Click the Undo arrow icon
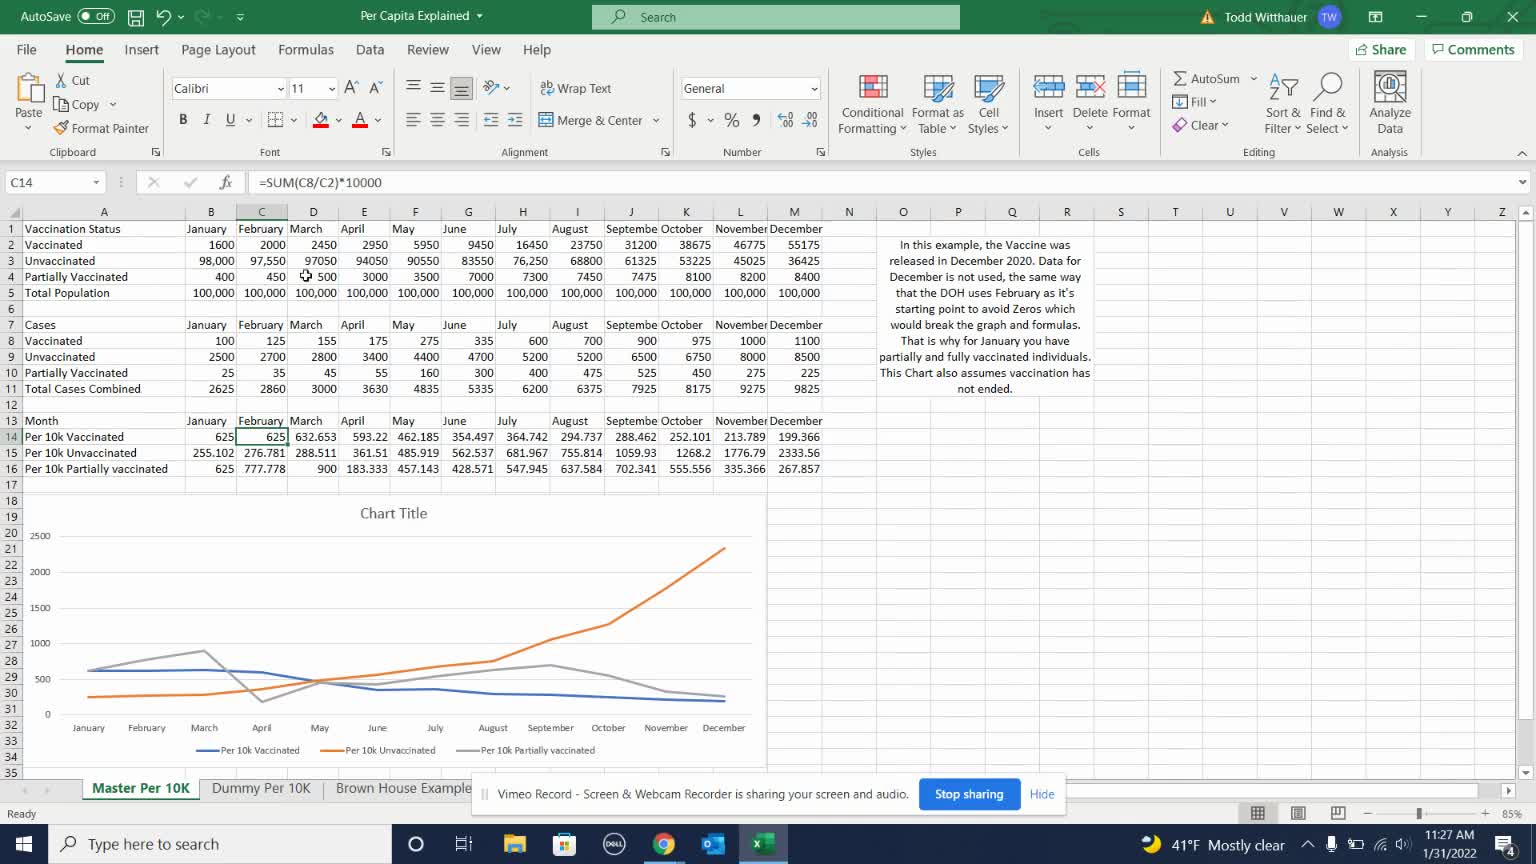 (164, 17)
